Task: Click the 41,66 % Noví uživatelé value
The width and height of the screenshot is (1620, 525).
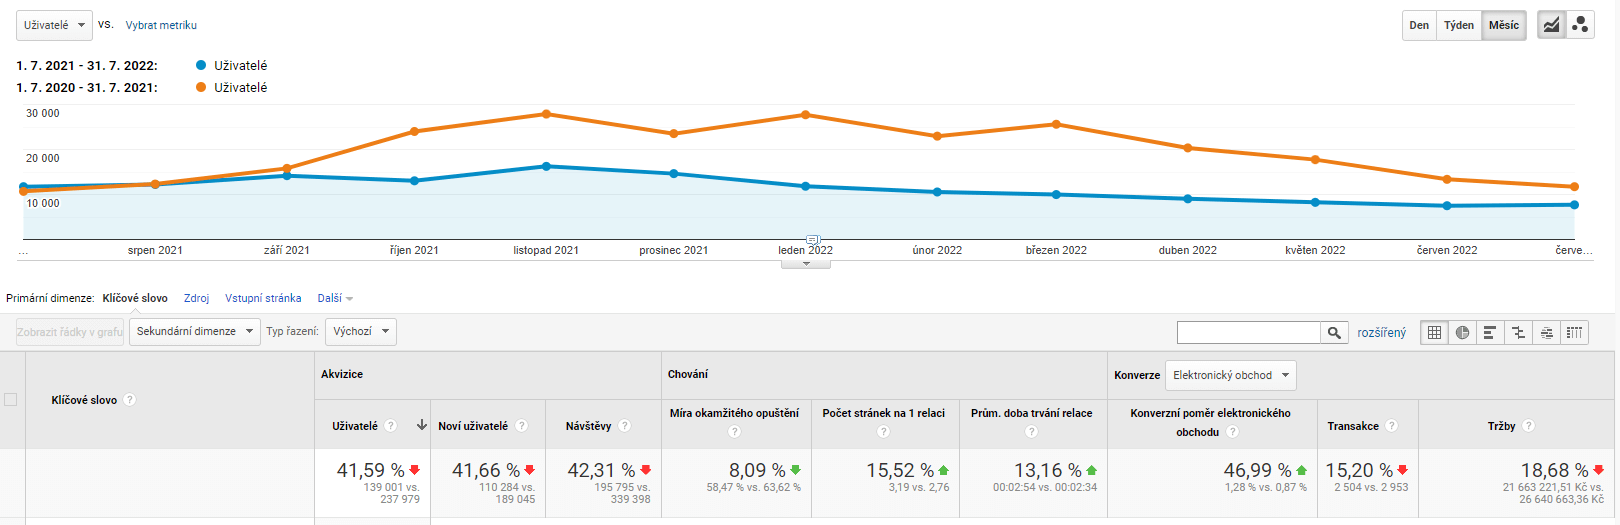Action: 486,470
